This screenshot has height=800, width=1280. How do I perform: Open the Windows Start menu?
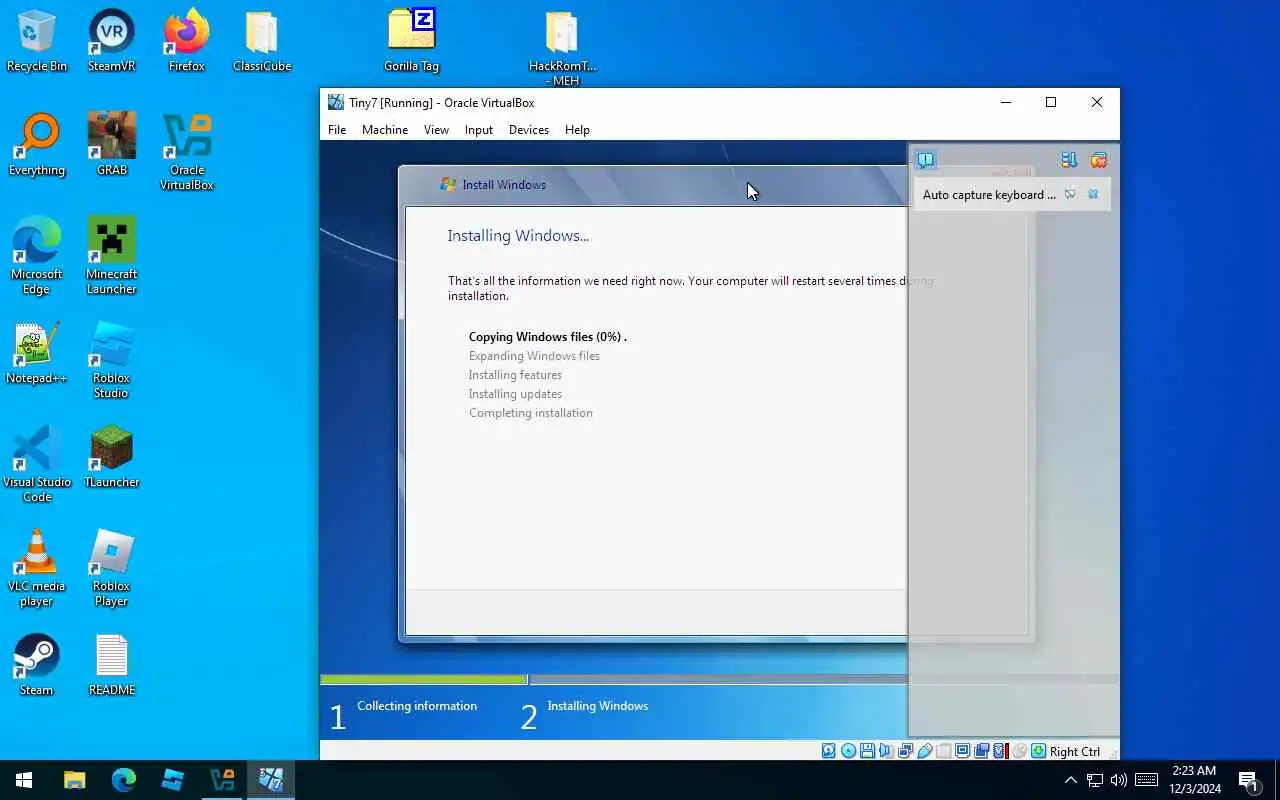coord(24,780)
